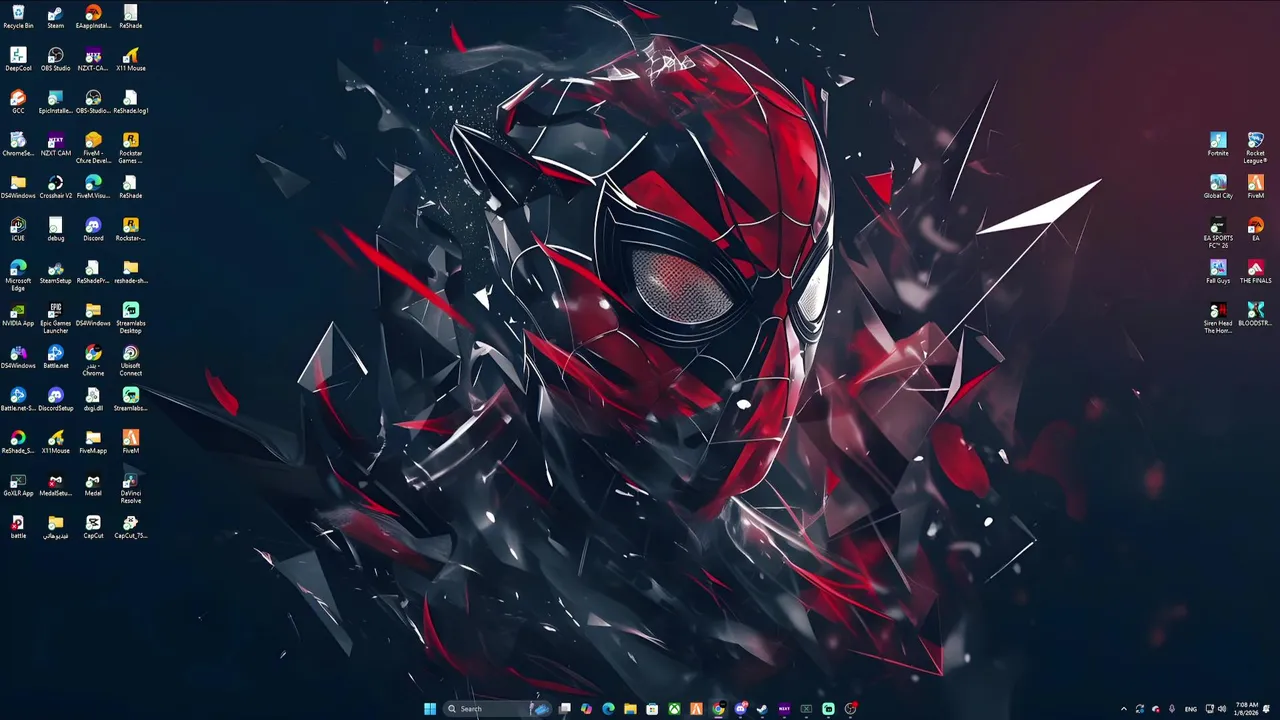Select the Global City desktop shortcut
The width and height of the screenshot is (1280, 720).
point(1217,187)
